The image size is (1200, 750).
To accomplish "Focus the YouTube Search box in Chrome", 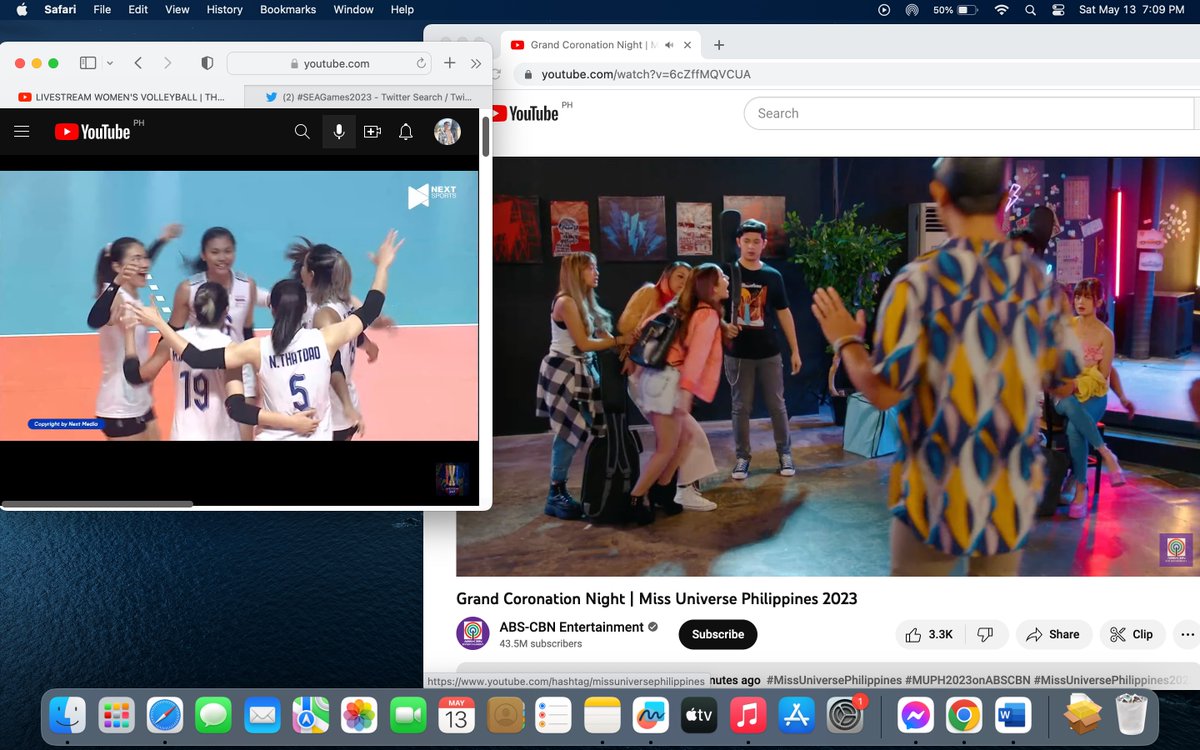I will [x=970, y=113].
